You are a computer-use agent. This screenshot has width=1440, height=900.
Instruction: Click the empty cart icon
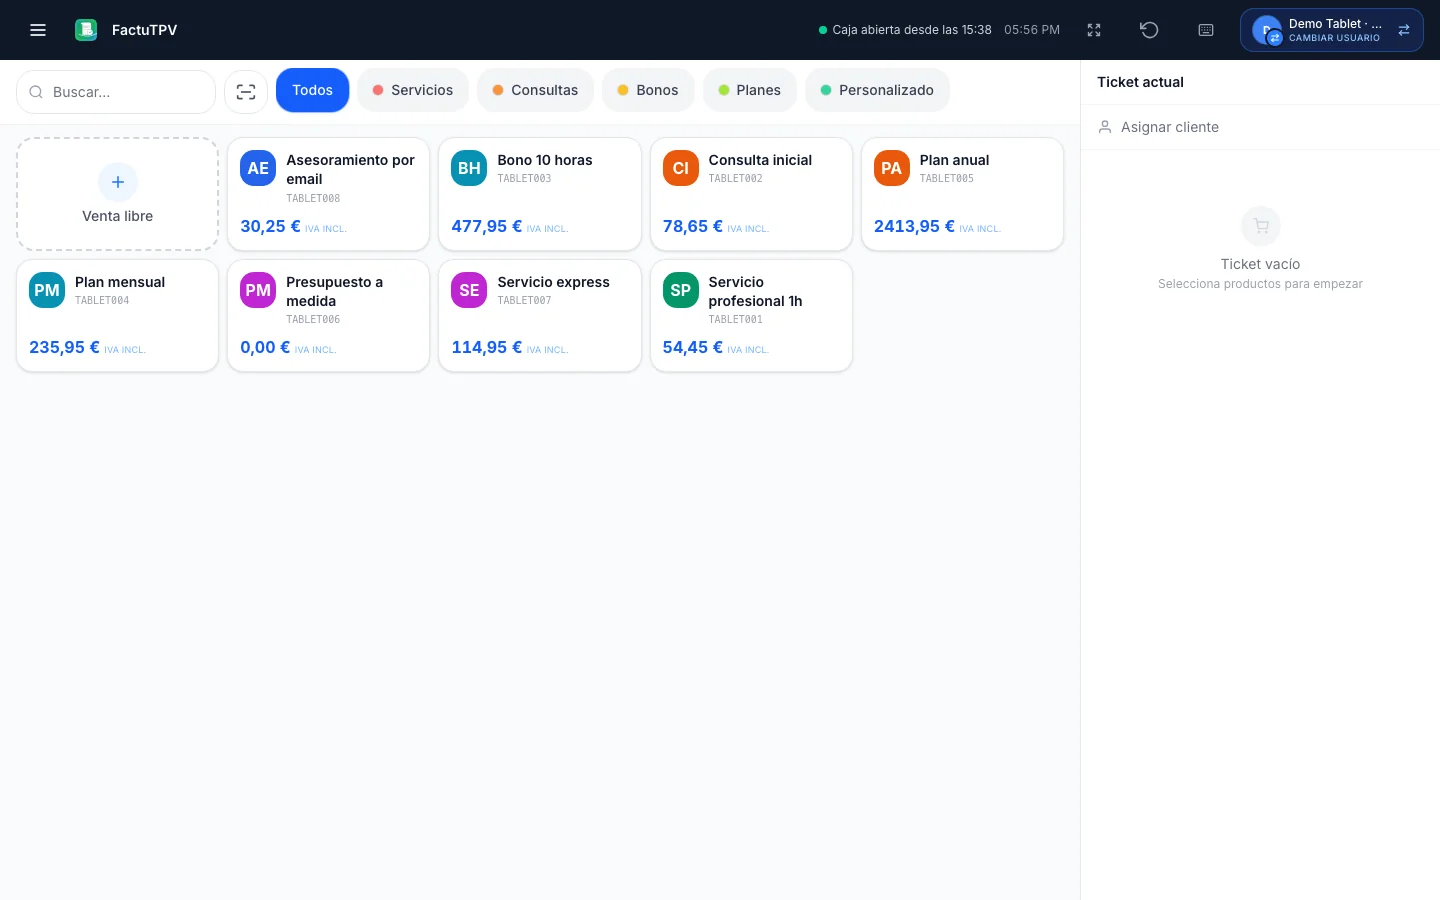point(1261,226)
